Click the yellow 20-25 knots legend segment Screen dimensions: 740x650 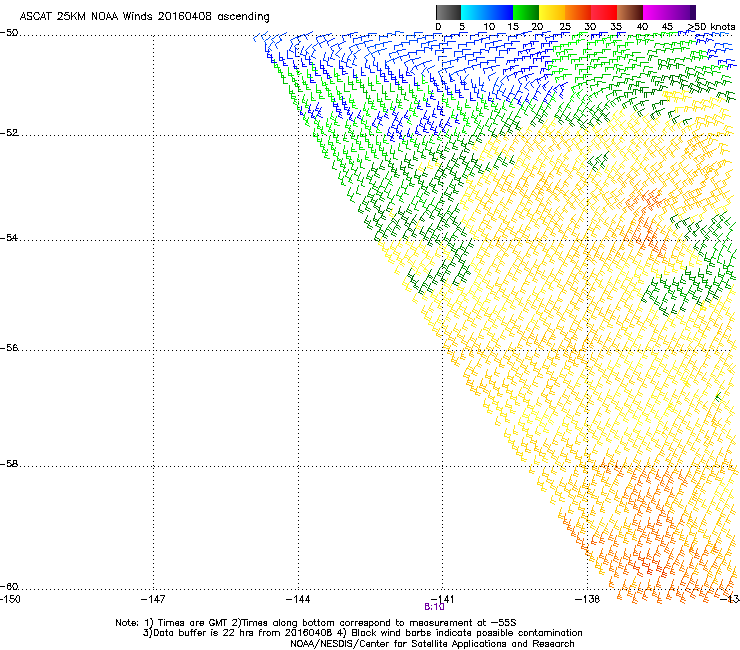tap(552, 12)
